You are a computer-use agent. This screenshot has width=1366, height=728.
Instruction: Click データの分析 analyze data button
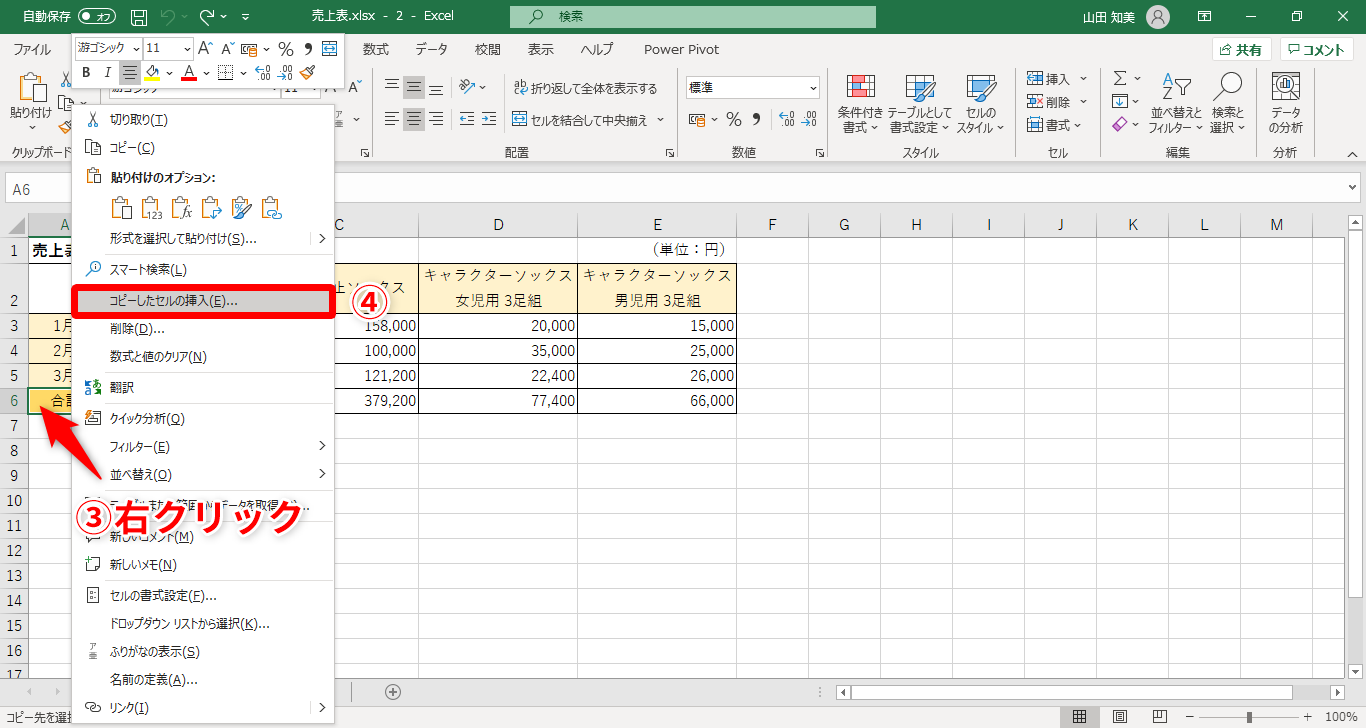pyautogui.click(x=1285, y=104)
